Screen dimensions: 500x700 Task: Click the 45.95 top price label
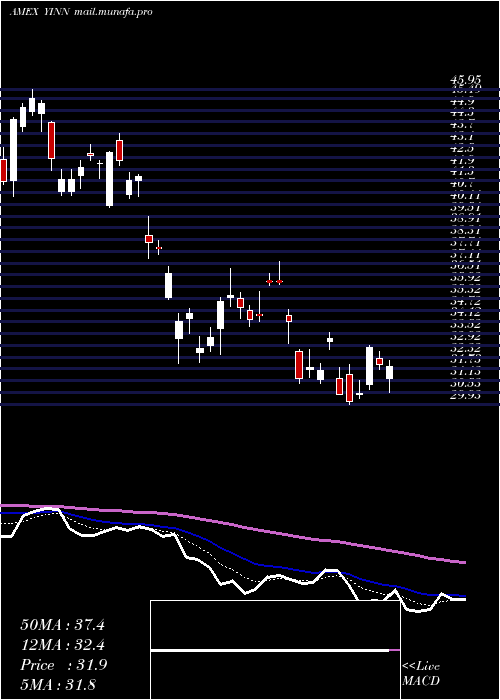pyautogui.click(x=466, y=80)
